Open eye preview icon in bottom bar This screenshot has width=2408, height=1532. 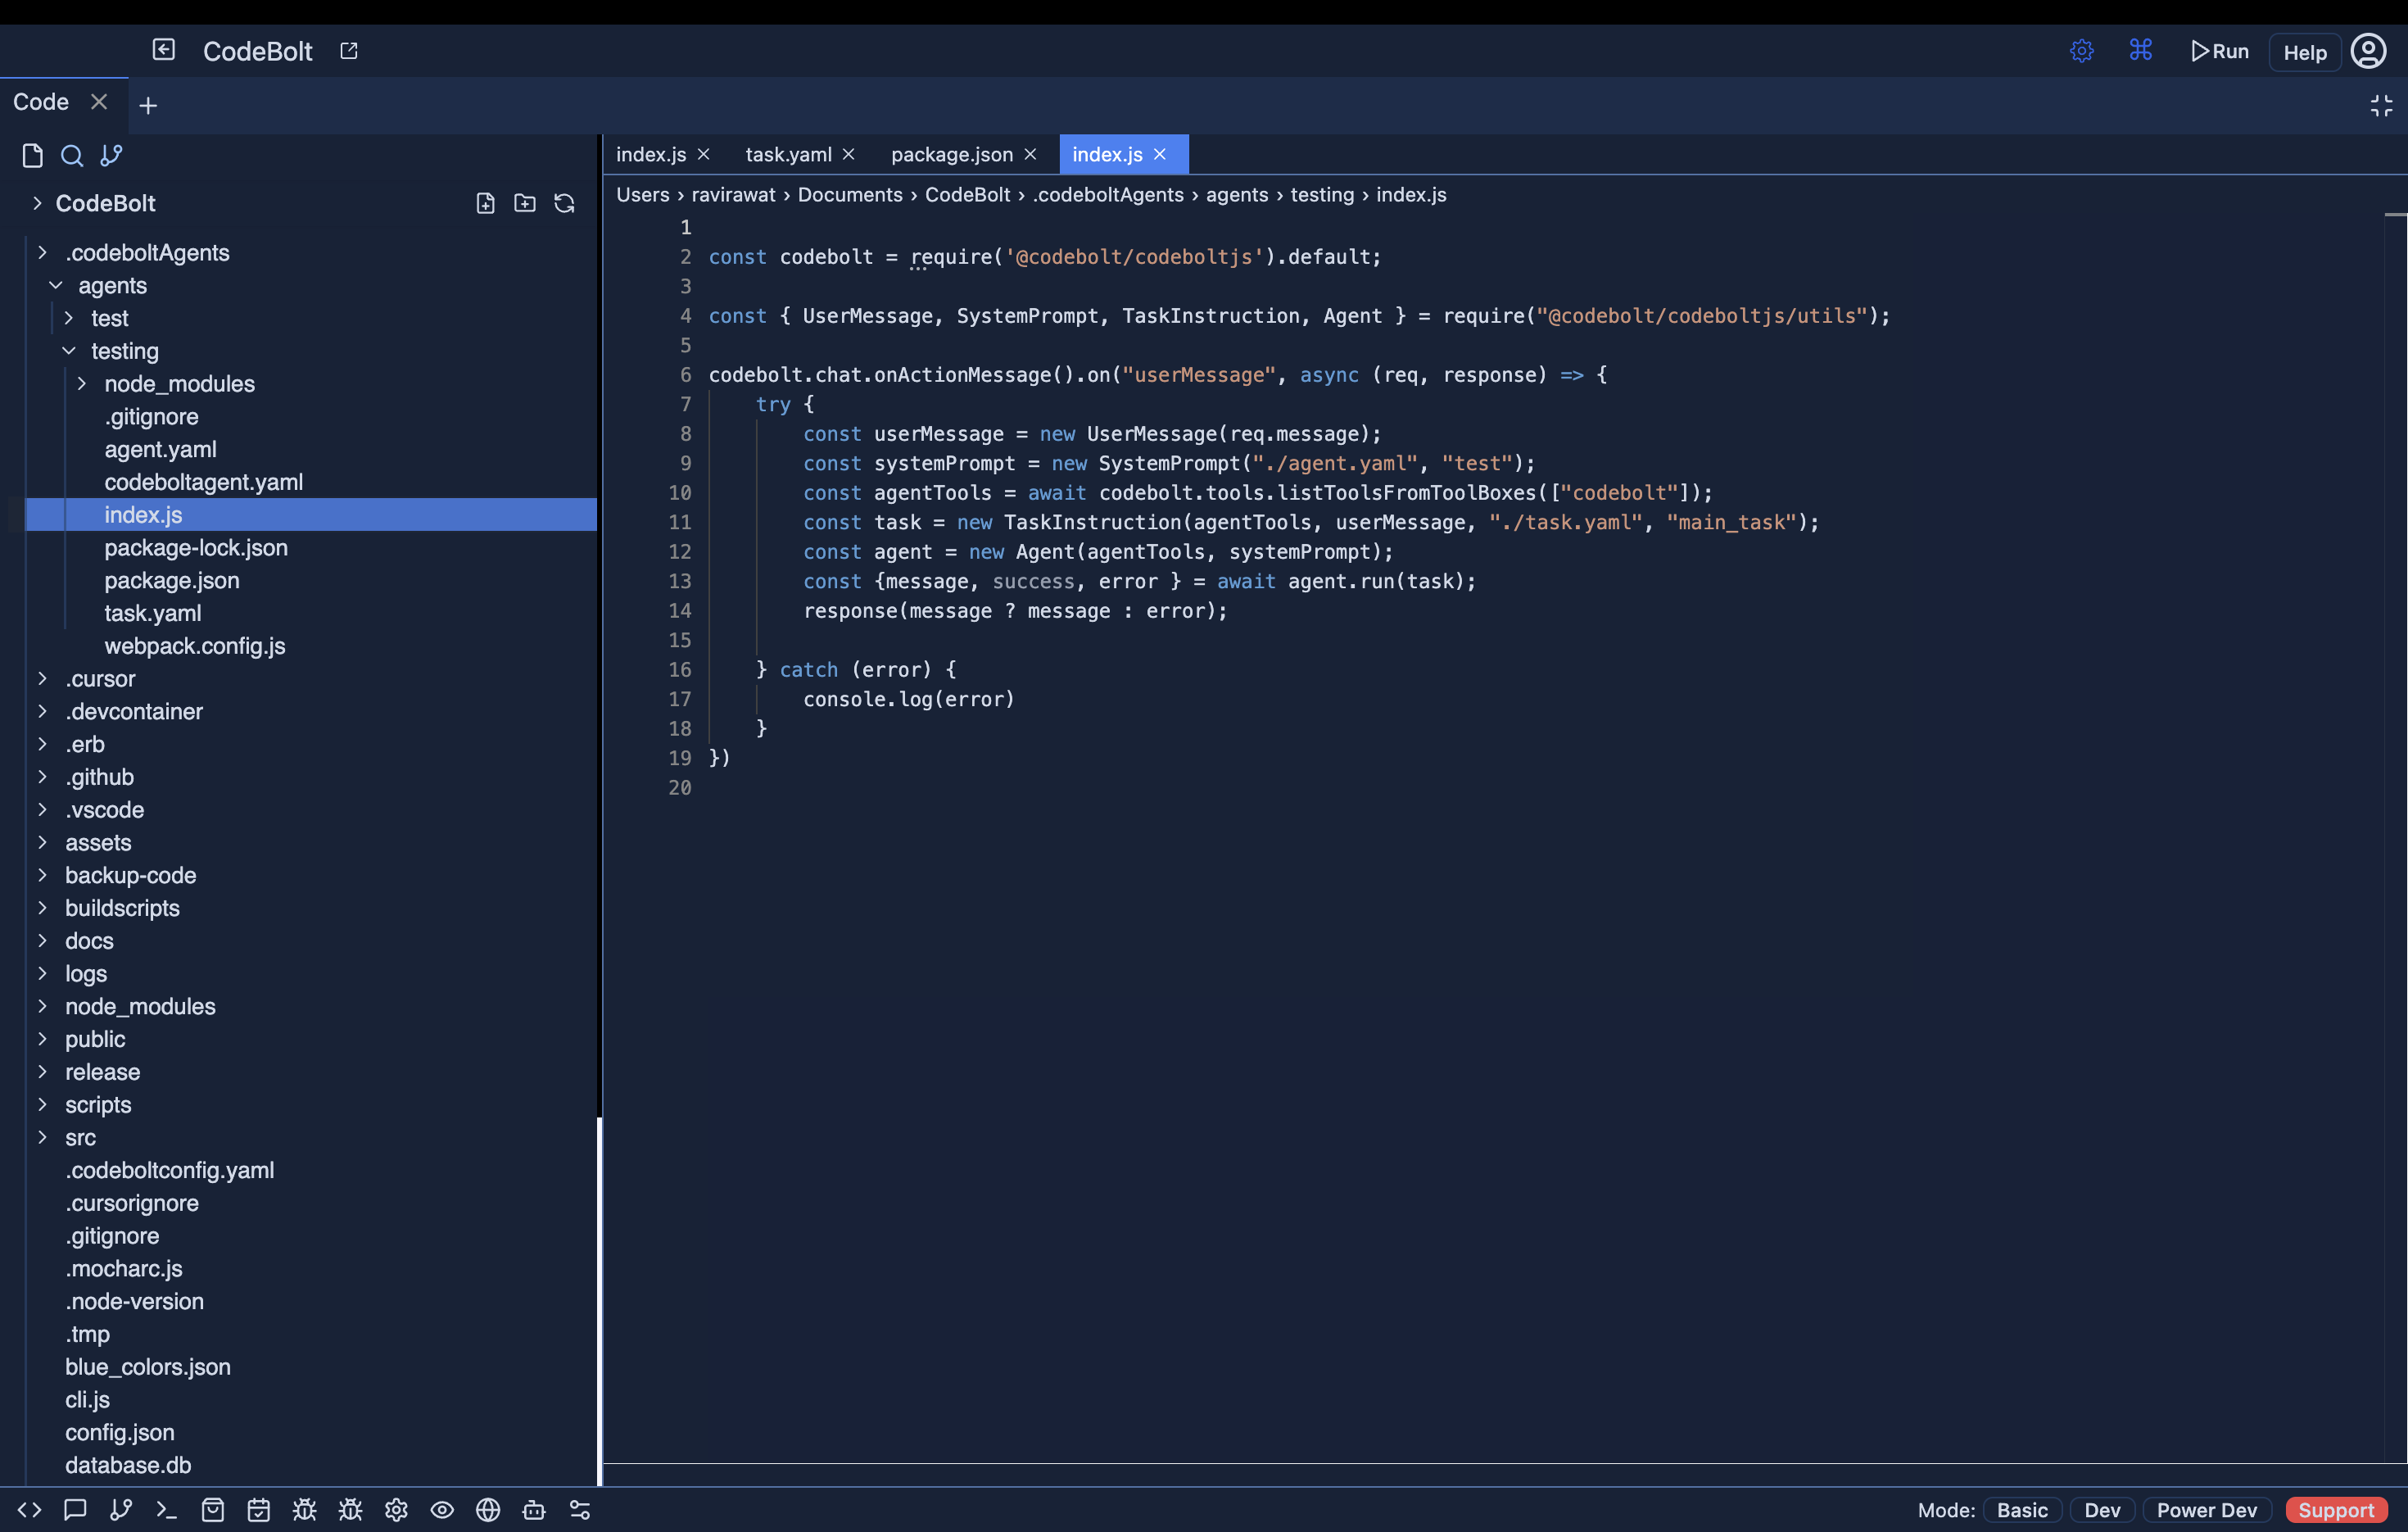(442, 1510)
